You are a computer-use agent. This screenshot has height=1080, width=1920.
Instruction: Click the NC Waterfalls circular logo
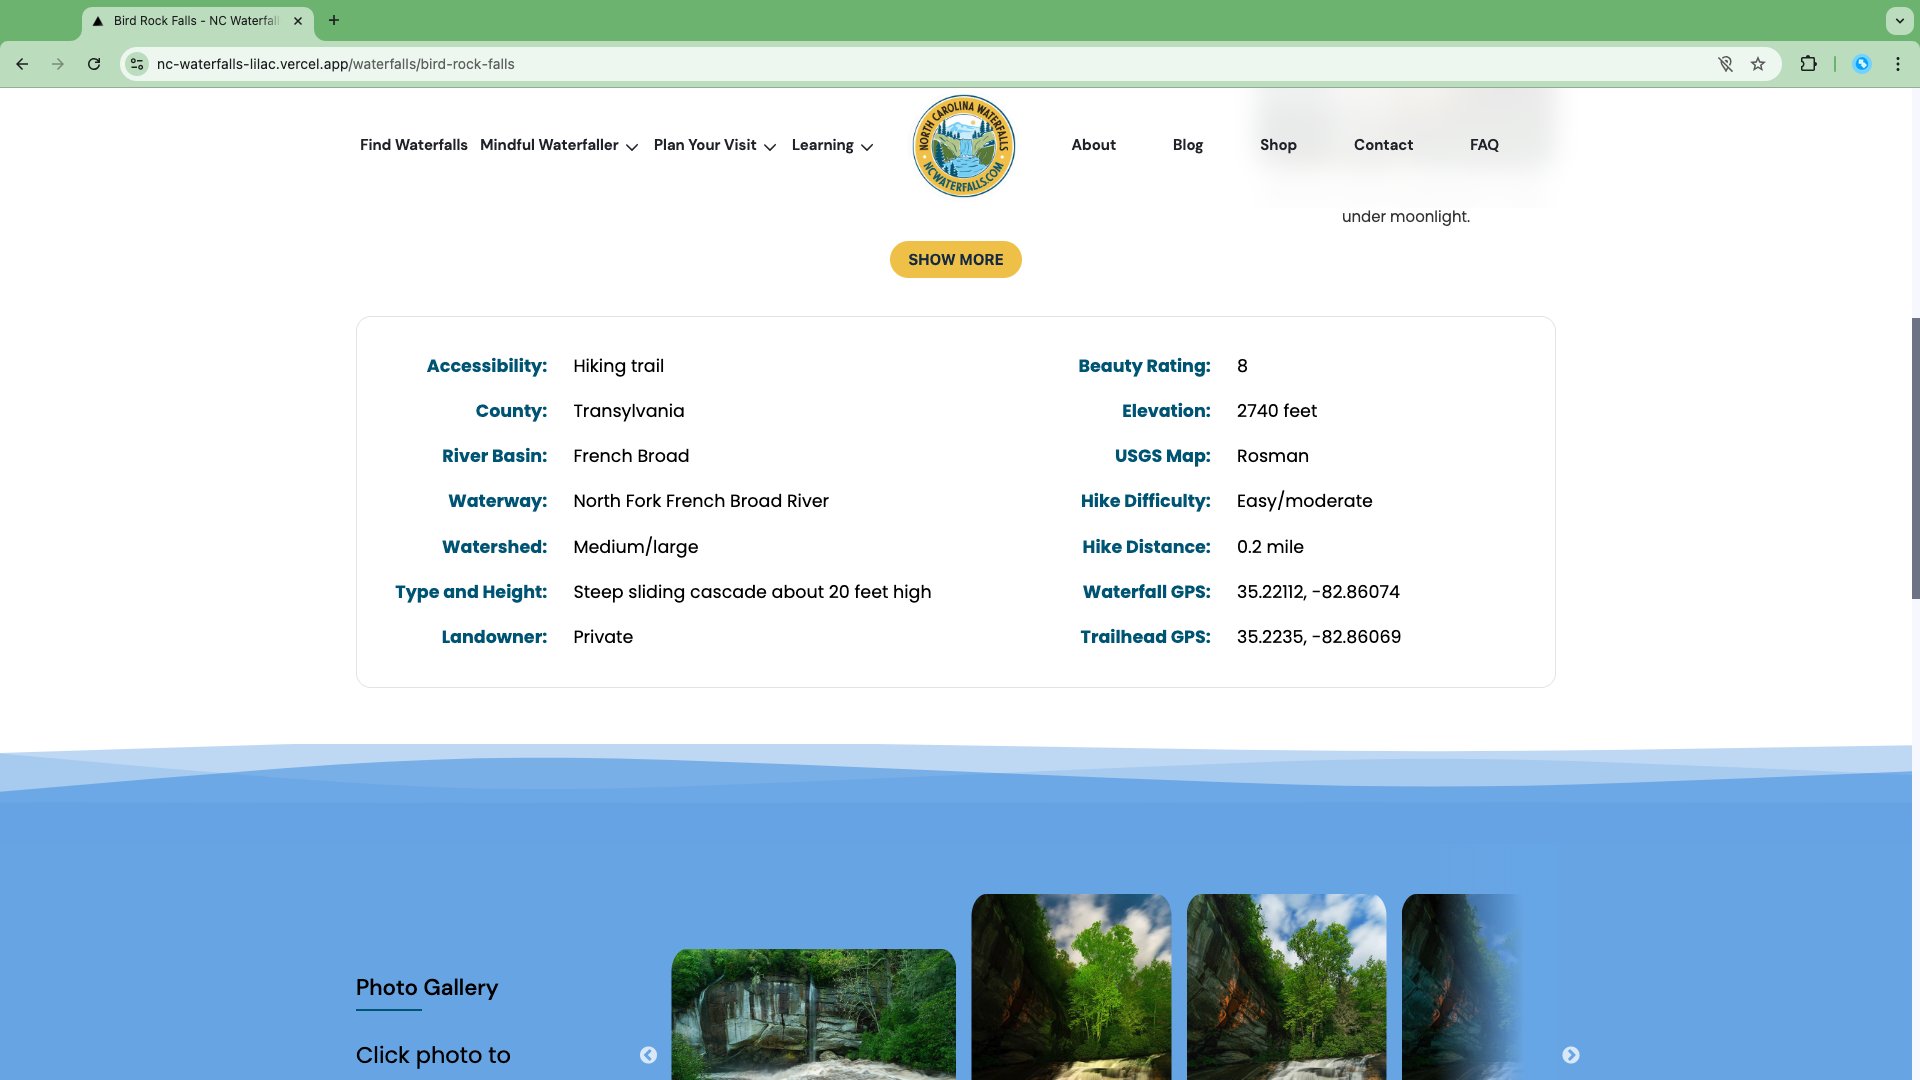point(963,146)
